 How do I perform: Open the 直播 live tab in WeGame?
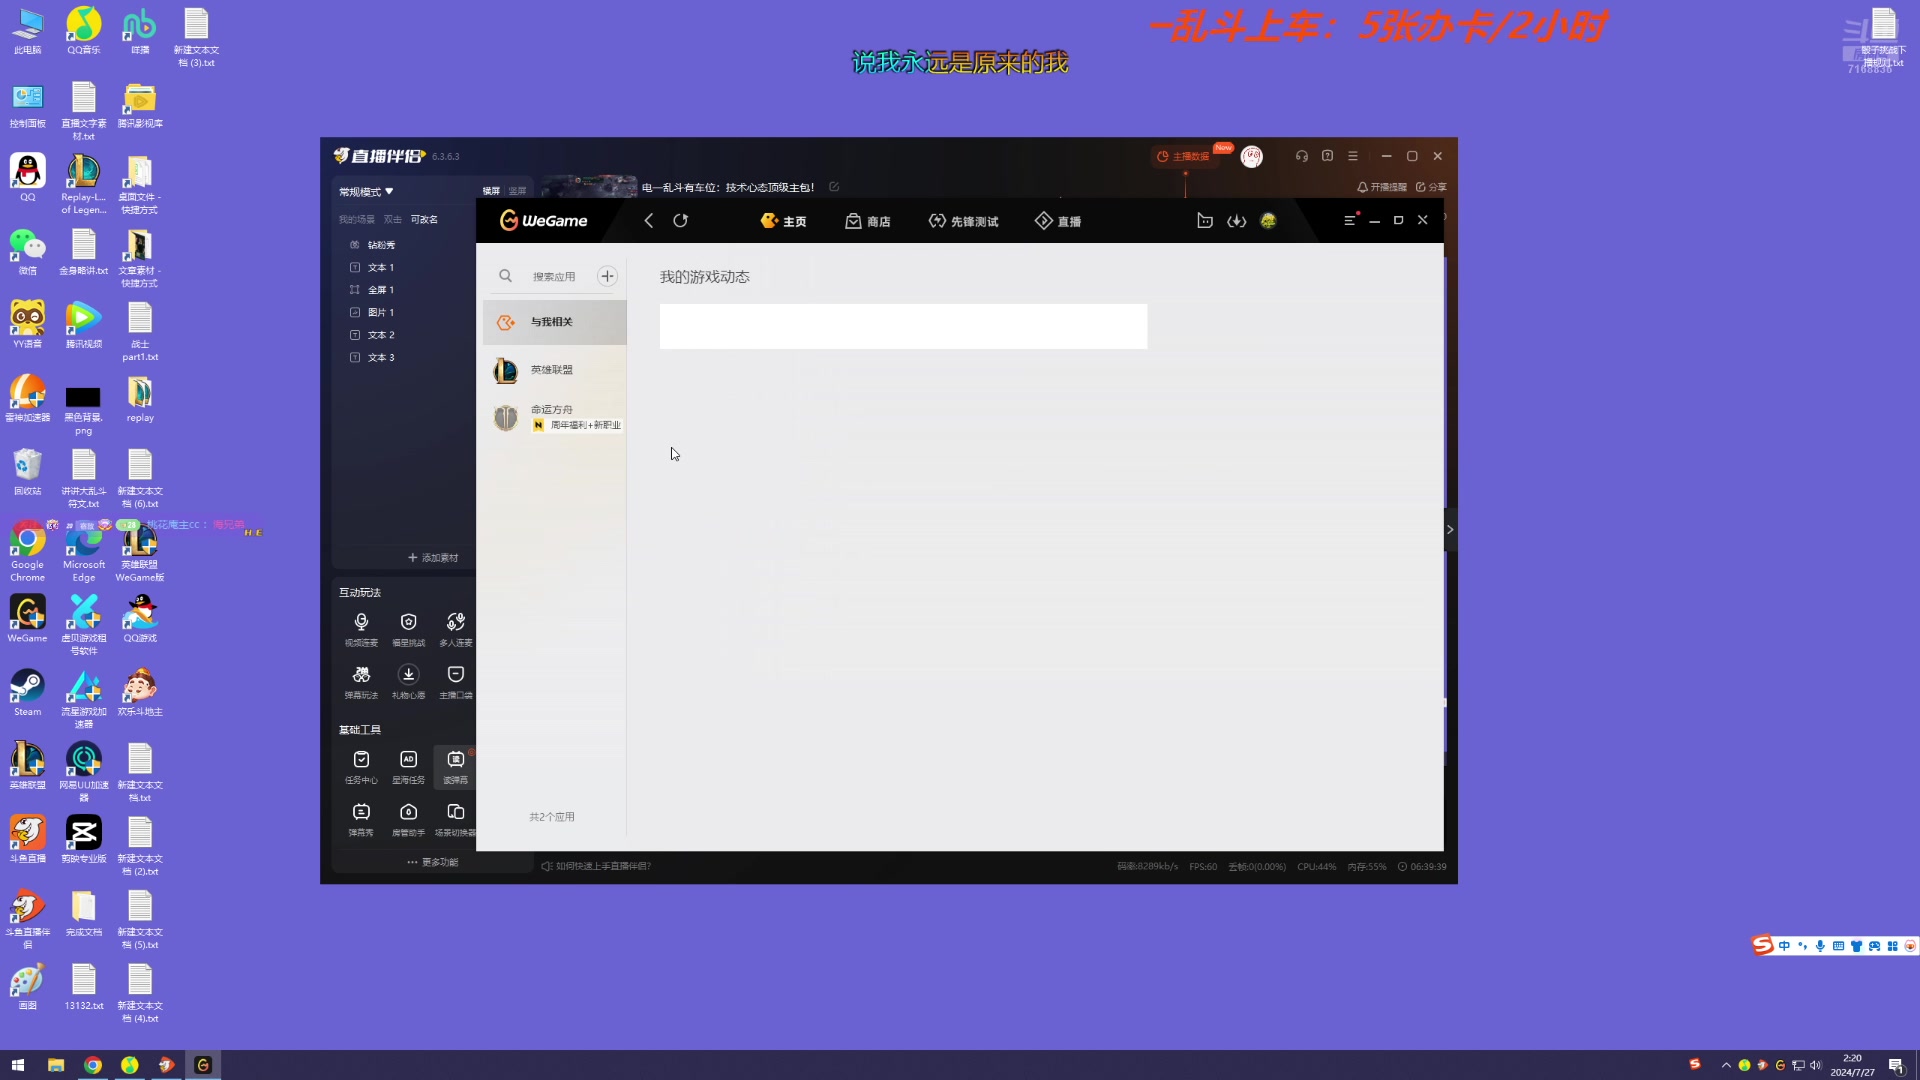coord(1057,221)
